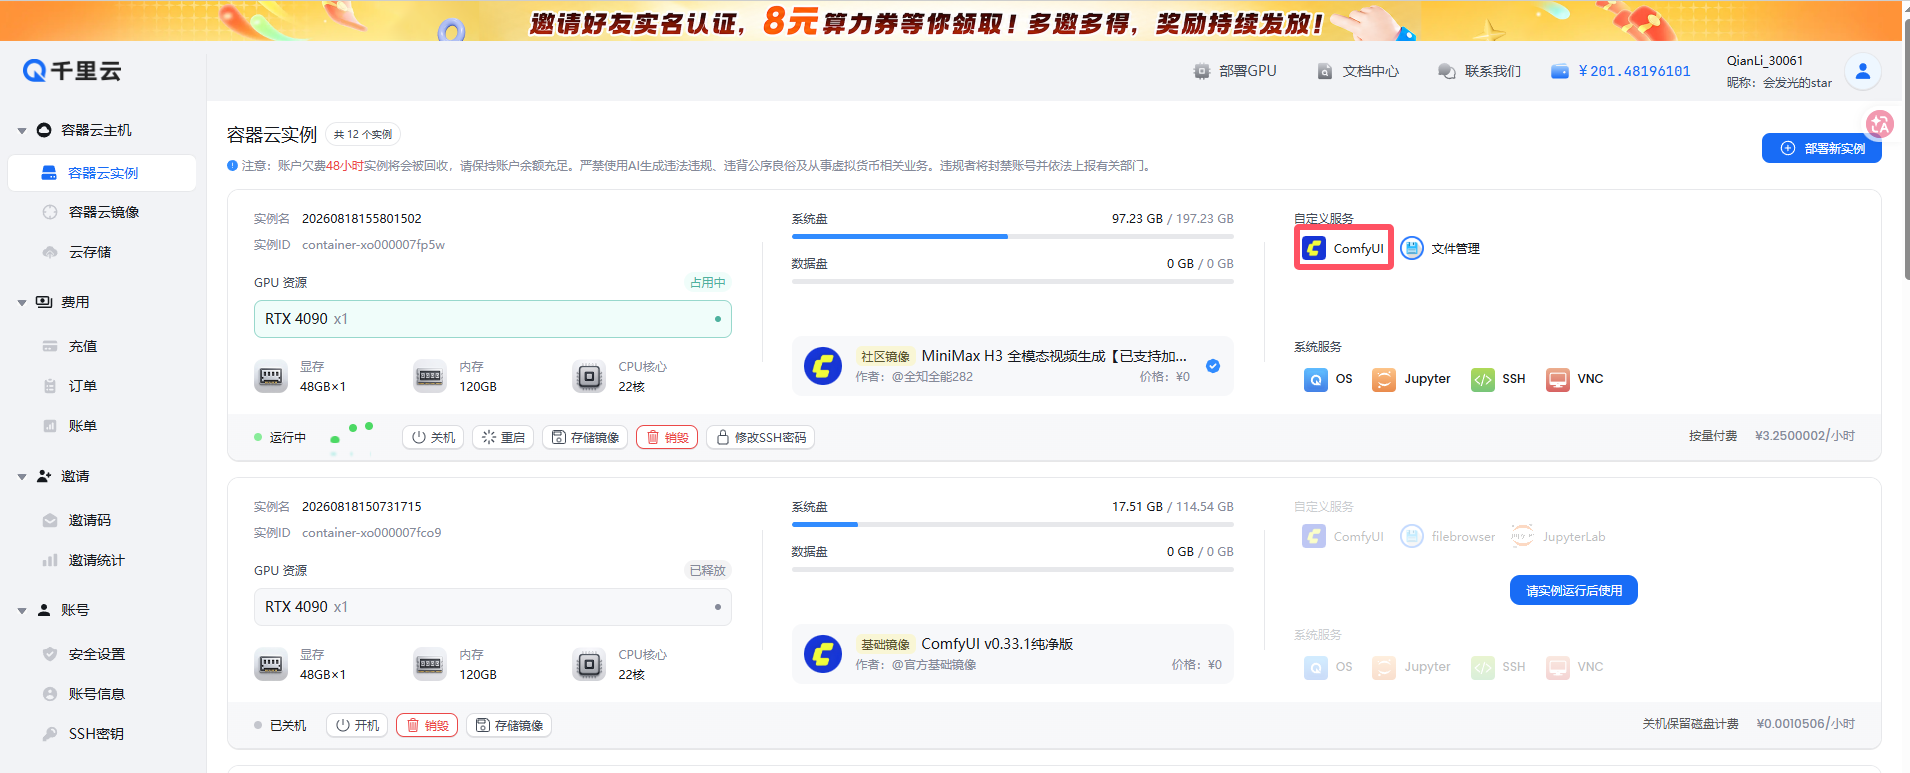Collapse the 费用 sidebar group
The image size is (1910, 773).
(22, 303)
